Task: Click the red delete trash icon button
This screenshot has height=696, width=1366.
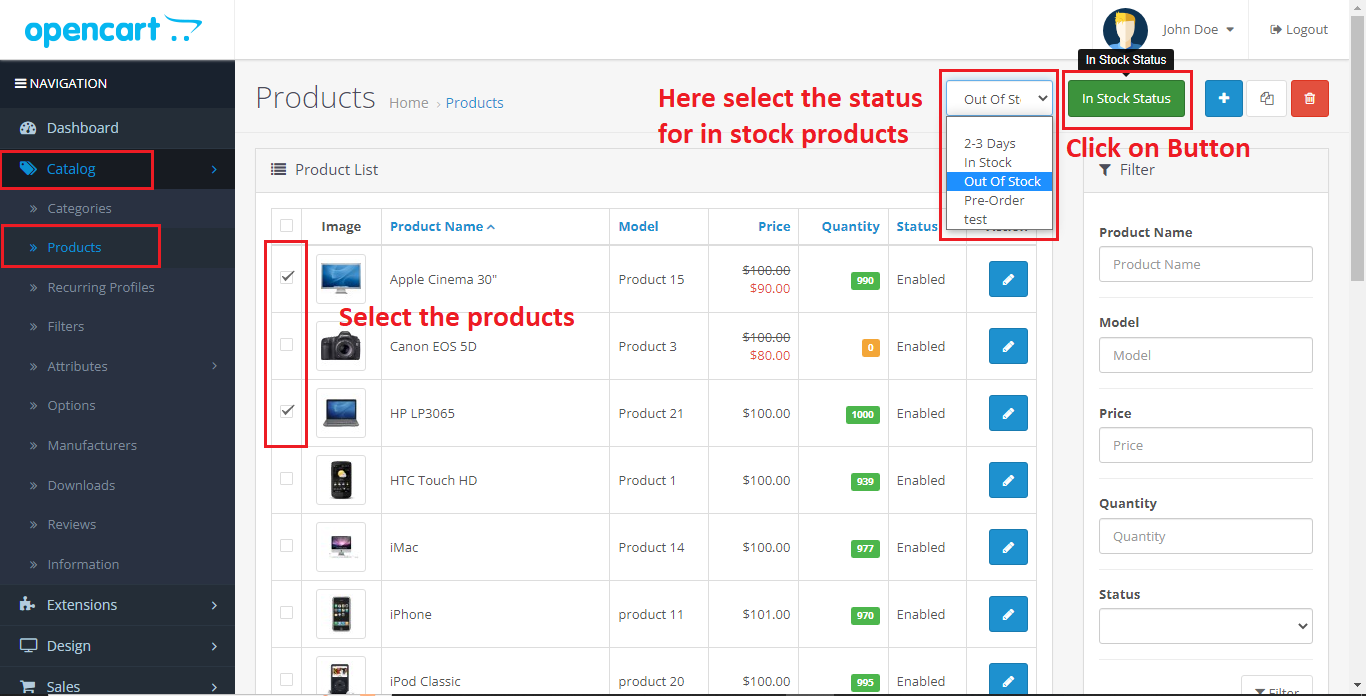Action: coord(1310,98)
